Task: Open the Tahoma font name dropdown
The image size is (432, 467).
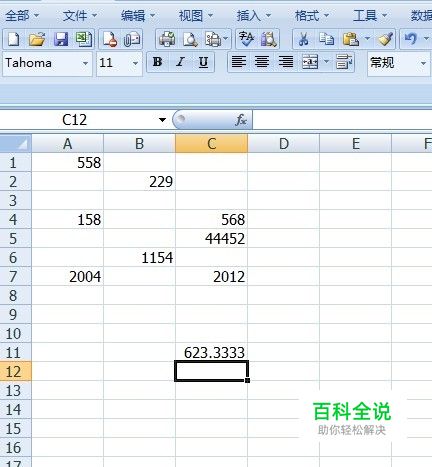Action: (85, 63)
